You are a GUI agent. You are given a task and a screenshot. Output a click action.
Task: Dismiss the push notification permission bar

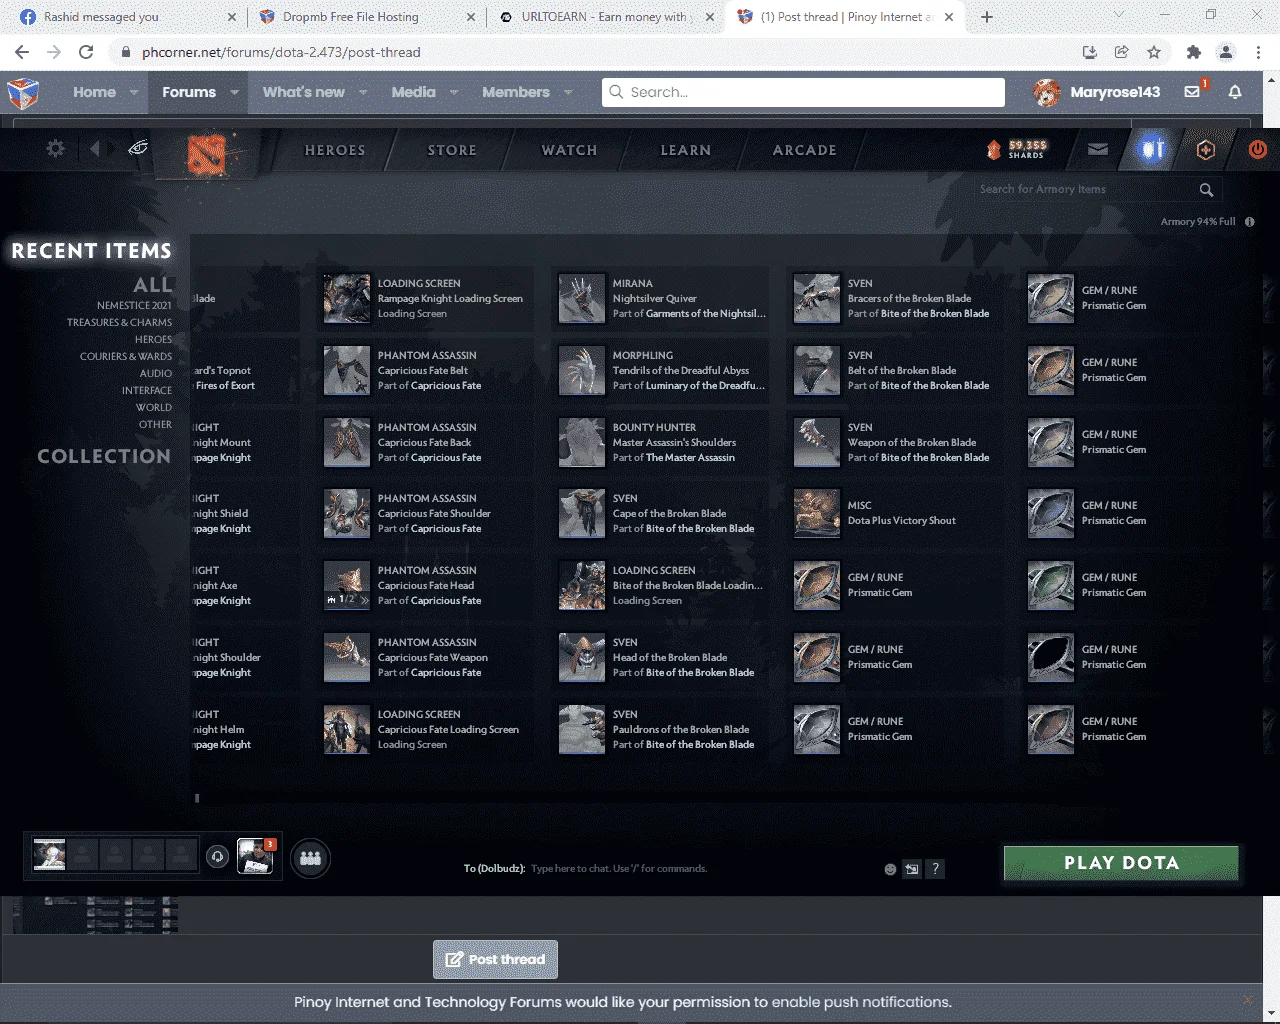[x=1247, y=1000]
